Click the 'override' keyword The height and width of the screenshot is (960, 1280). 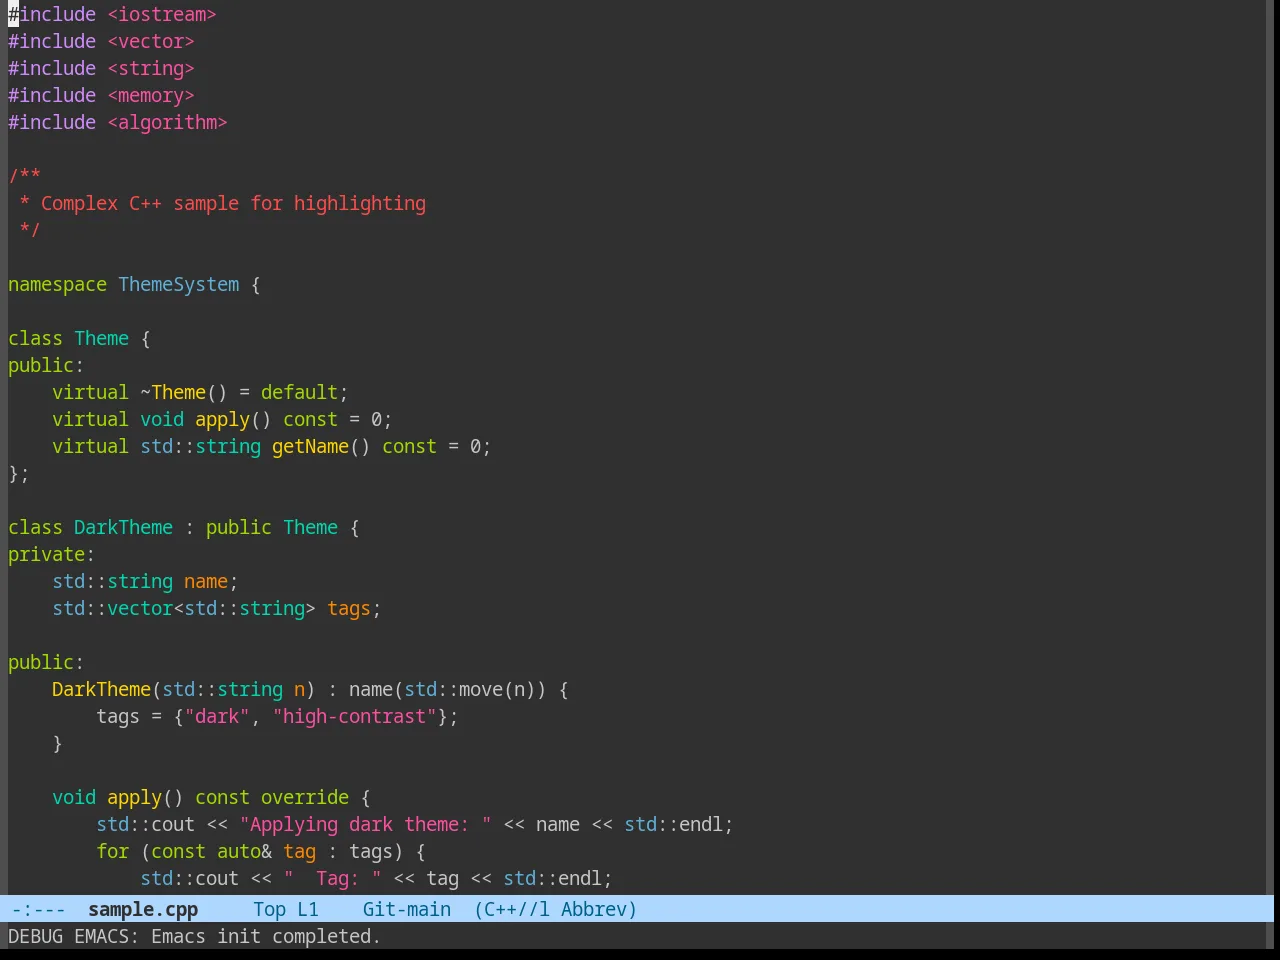click(x=305, y=797)
